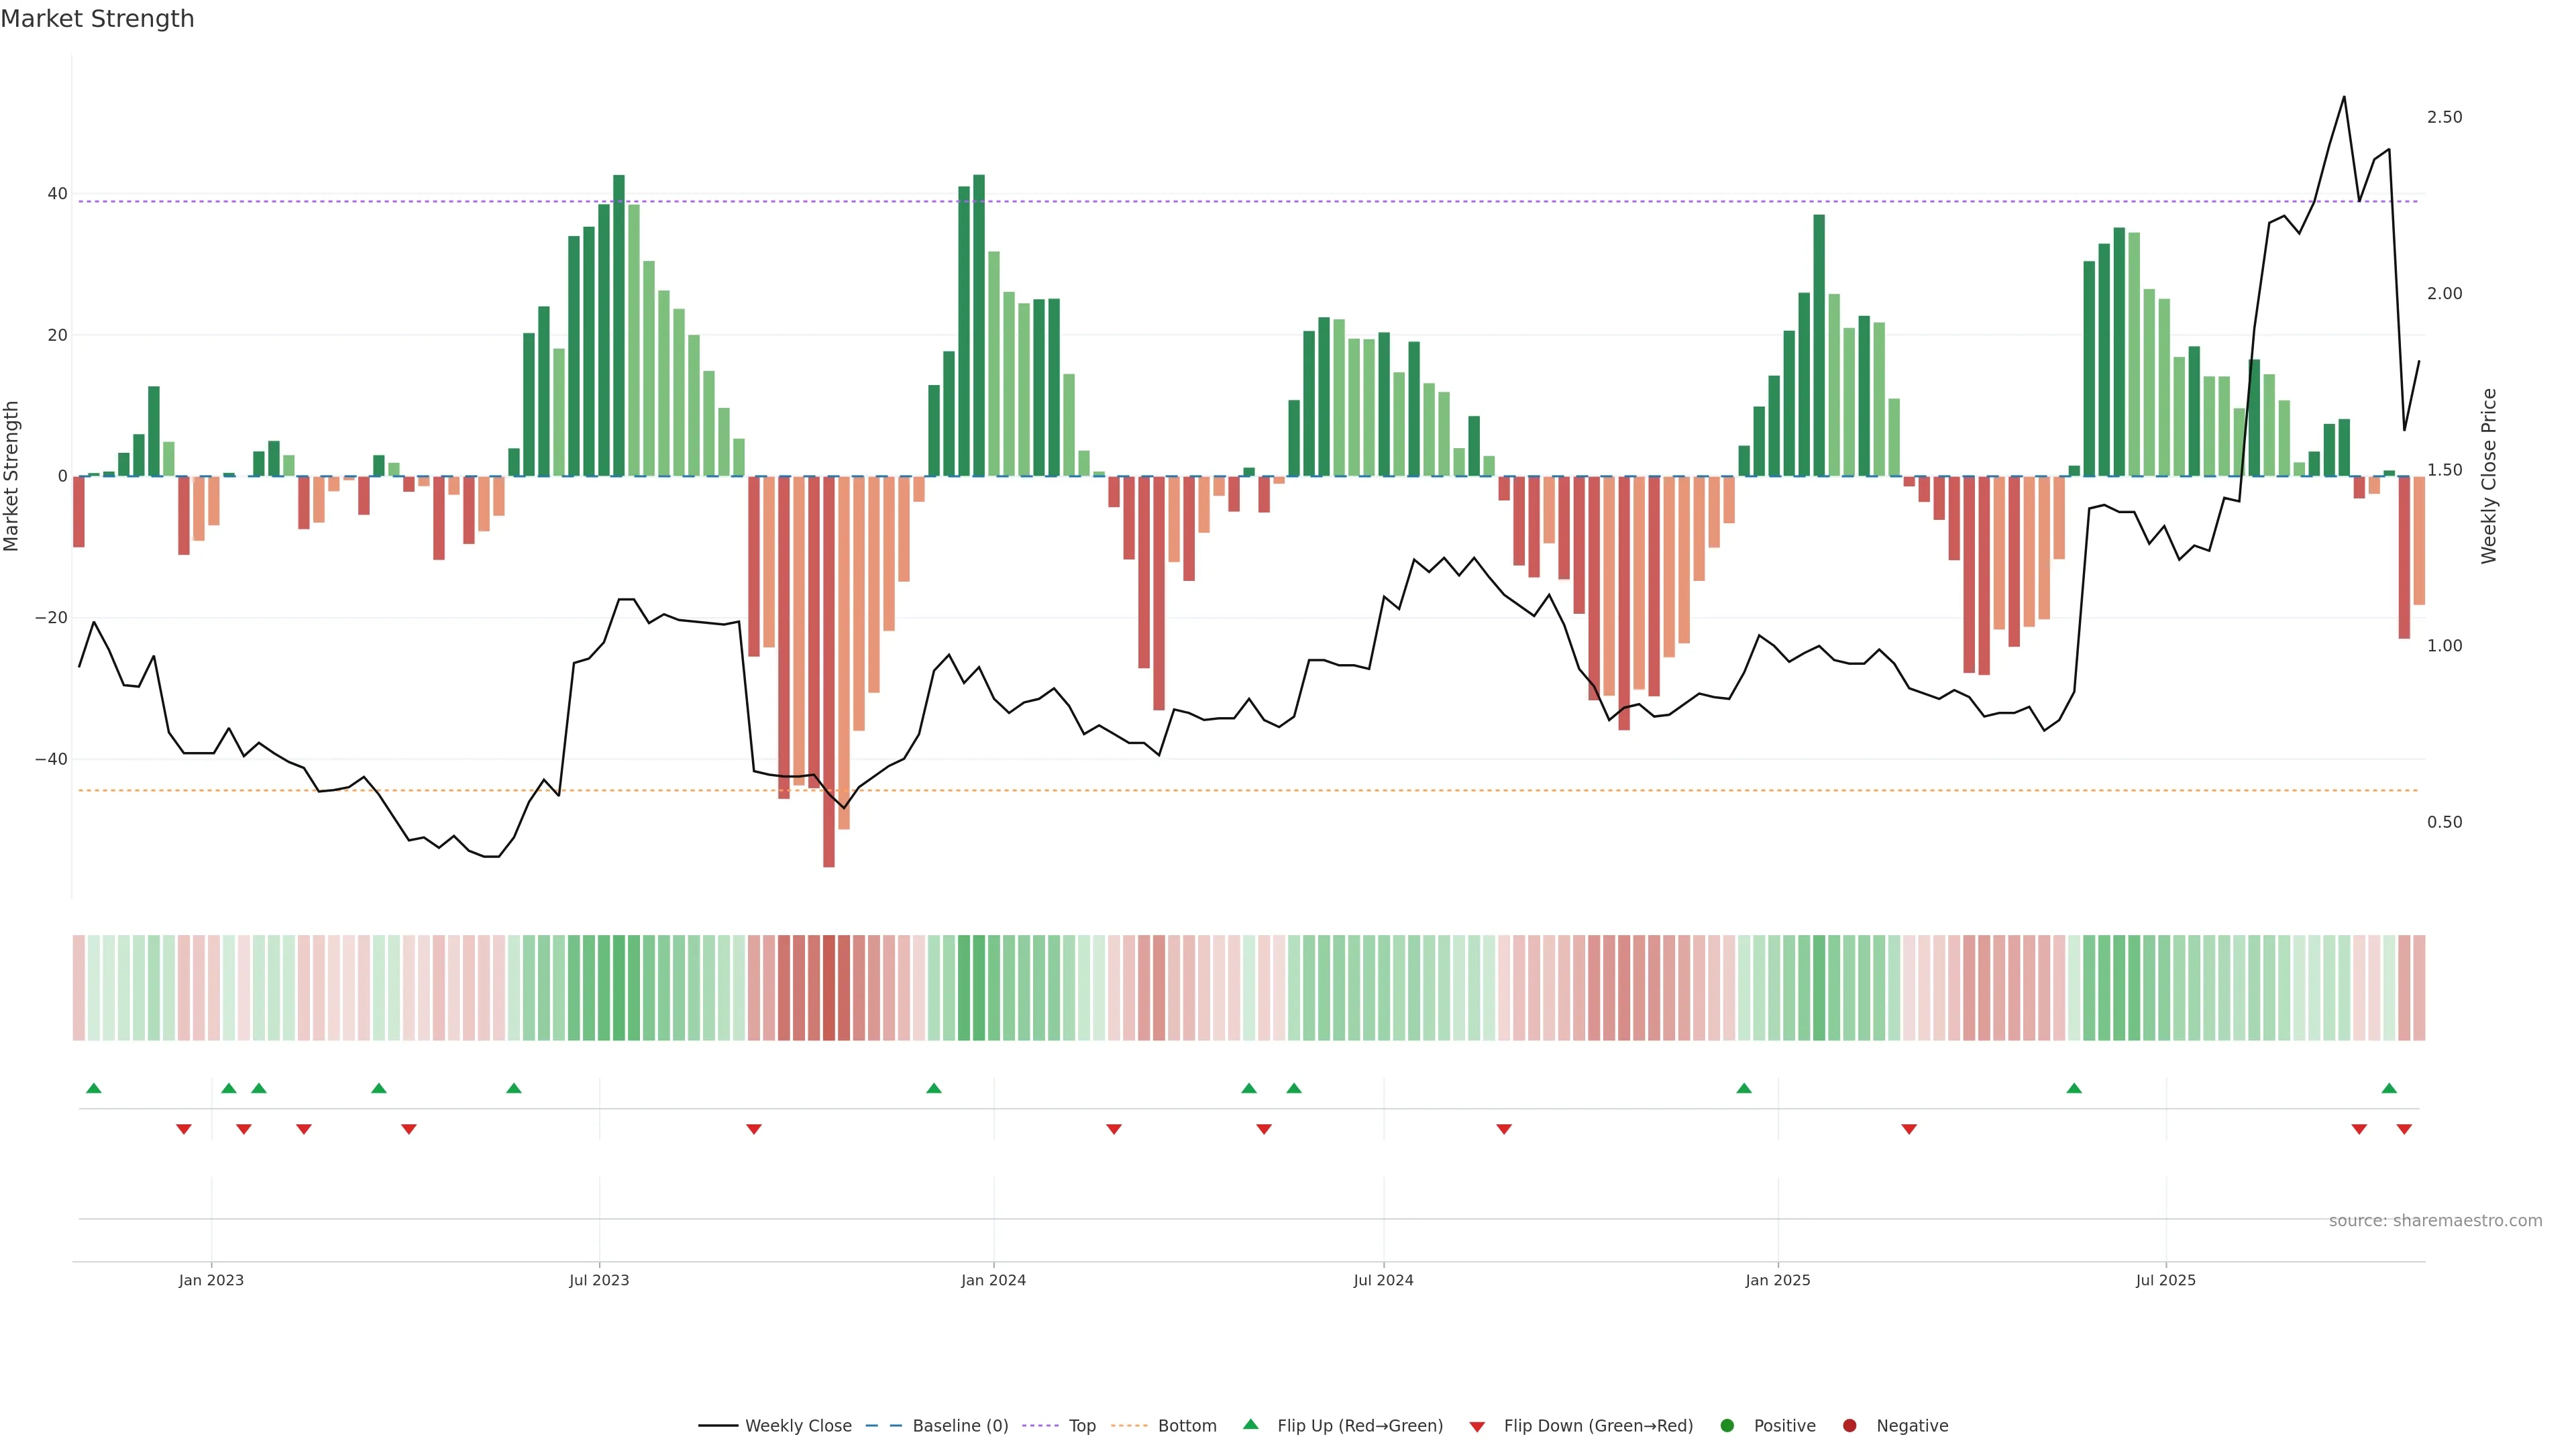Click the 2.50 right axis tick label
The height and width of the screenshot is (1449, 2576).
[2444, 117]
